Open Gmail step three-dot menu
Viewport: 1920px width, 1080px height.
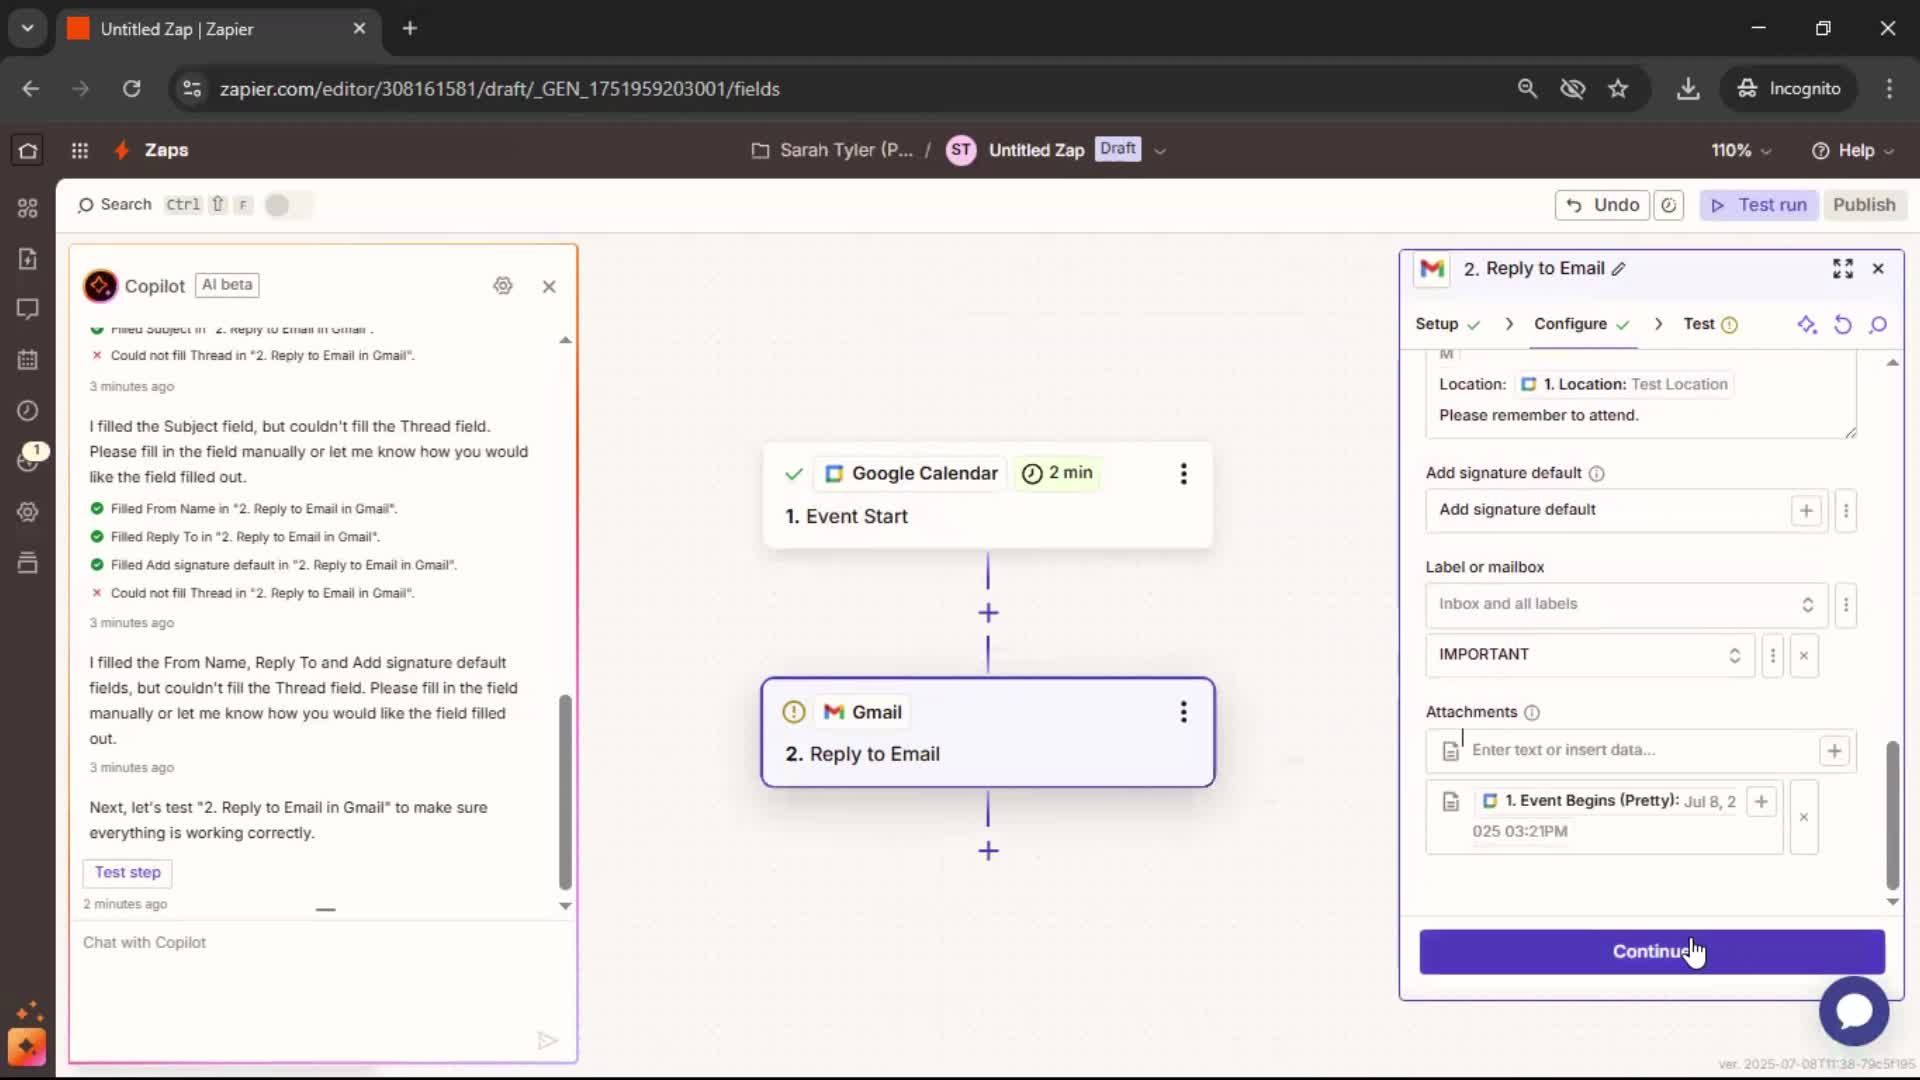click(x=1183, y=712)
